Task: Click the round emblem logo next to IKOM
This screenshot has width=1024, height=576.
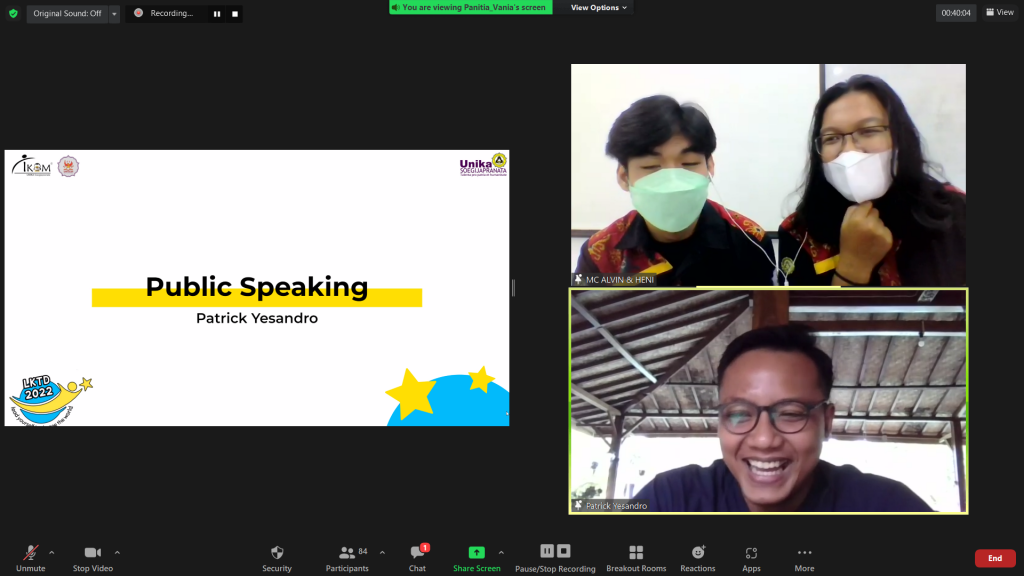Action: 68,166
